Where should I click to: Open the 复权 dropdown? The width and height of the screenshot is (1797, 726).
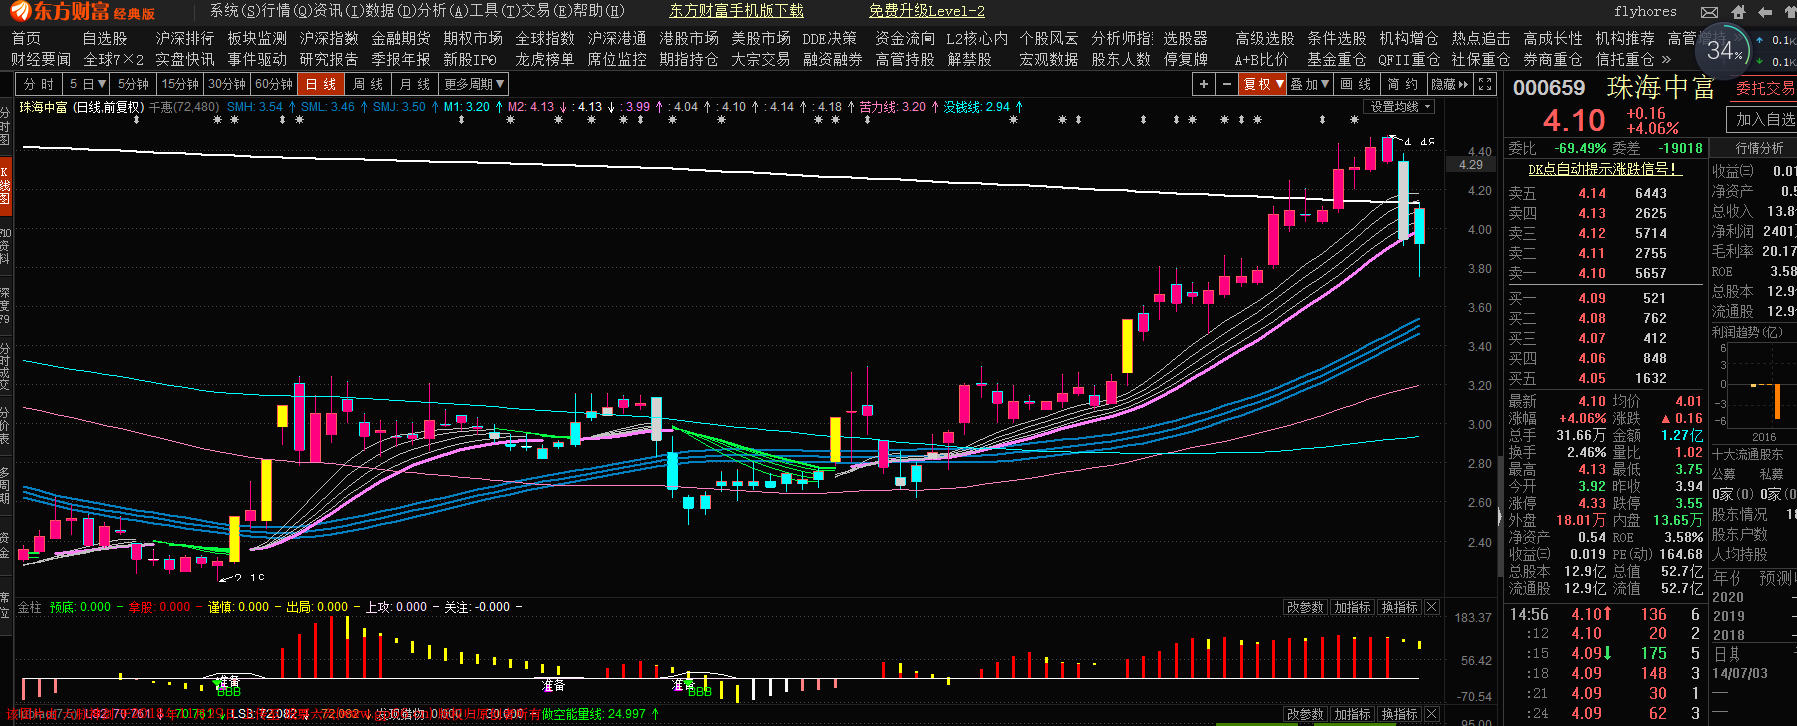(x=1262, y=84)
